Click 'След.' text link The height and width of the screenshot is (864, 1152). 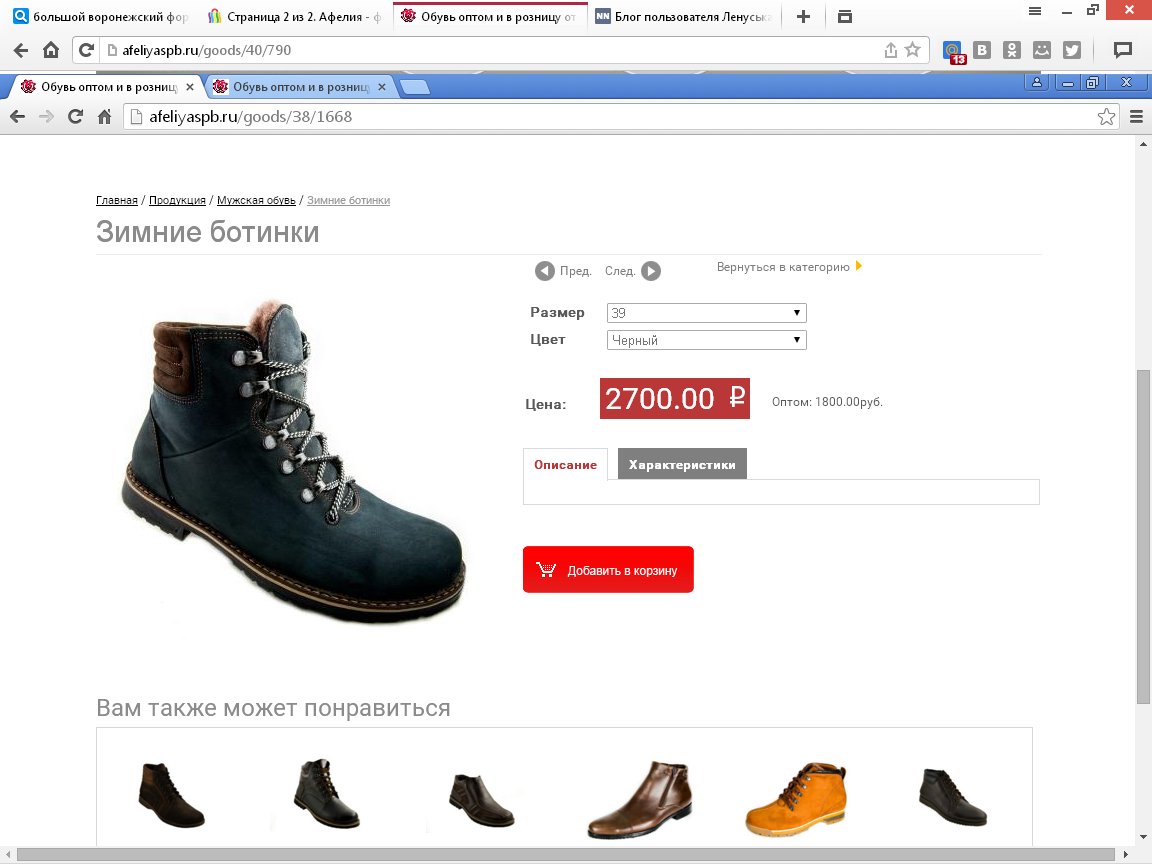point(620,271)
